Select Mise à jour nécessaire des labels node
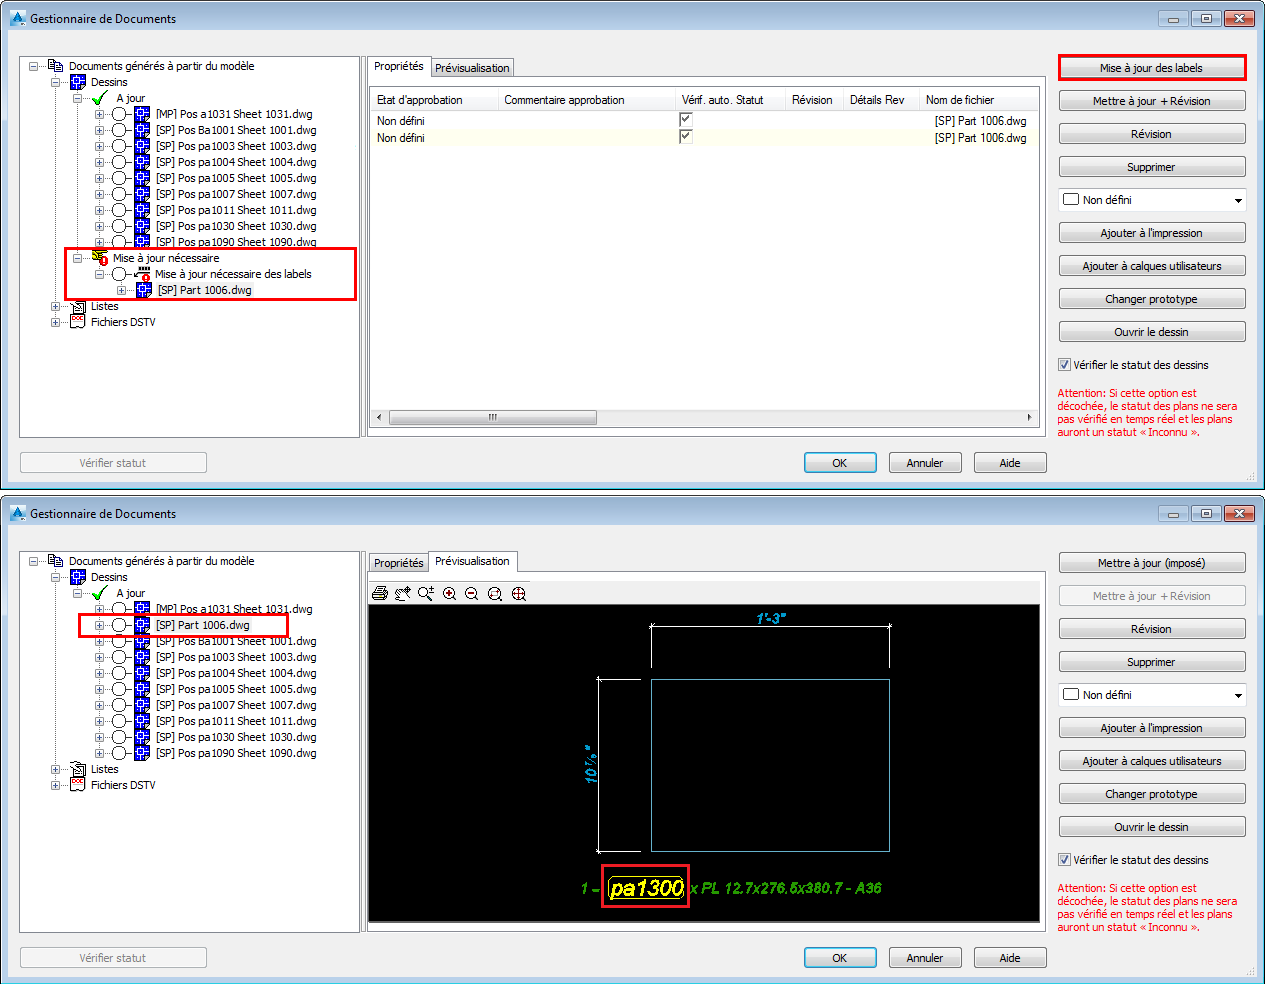 coord(233,274)
